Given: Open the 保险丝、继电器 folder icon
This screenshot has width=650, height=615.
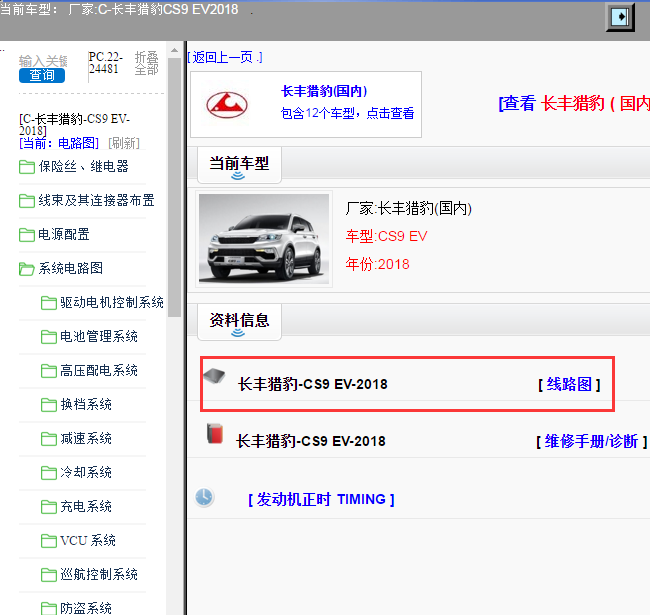Looking at the screenshot, I should coord(27,167).
